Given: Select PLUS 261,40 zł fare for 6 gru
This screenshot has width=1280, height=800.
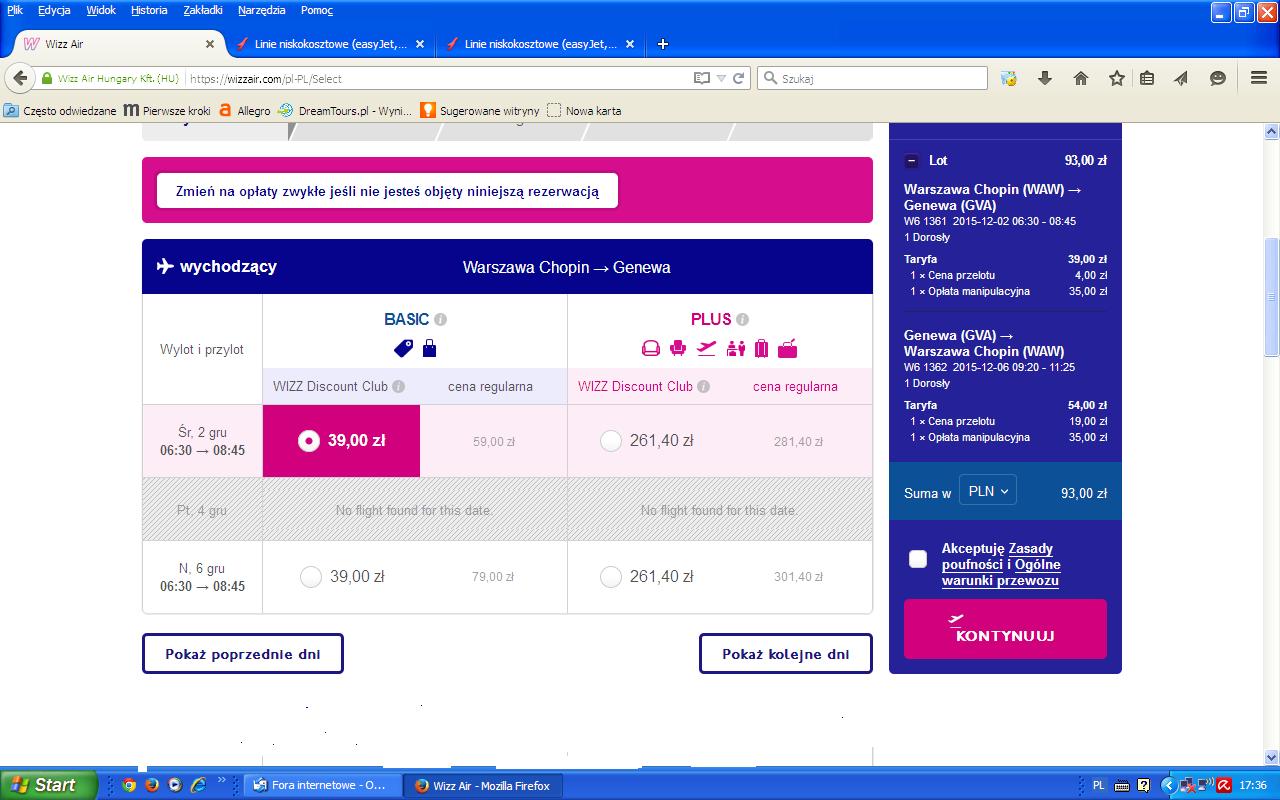Looking at the screenshot, I should tap(611, 576).
